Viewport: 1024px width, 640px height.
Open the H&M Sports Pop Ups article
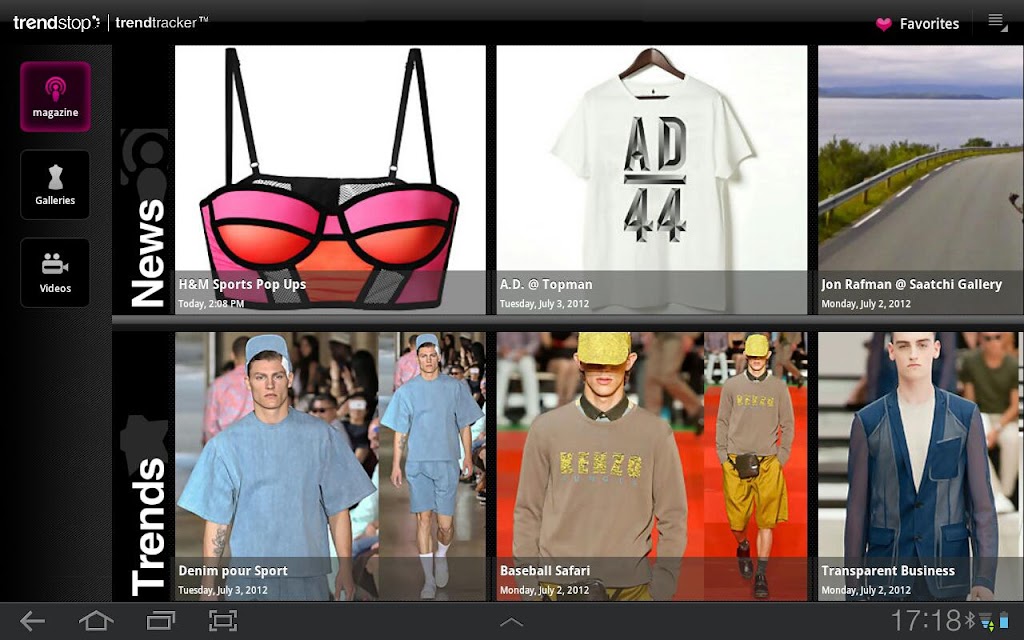330,180
